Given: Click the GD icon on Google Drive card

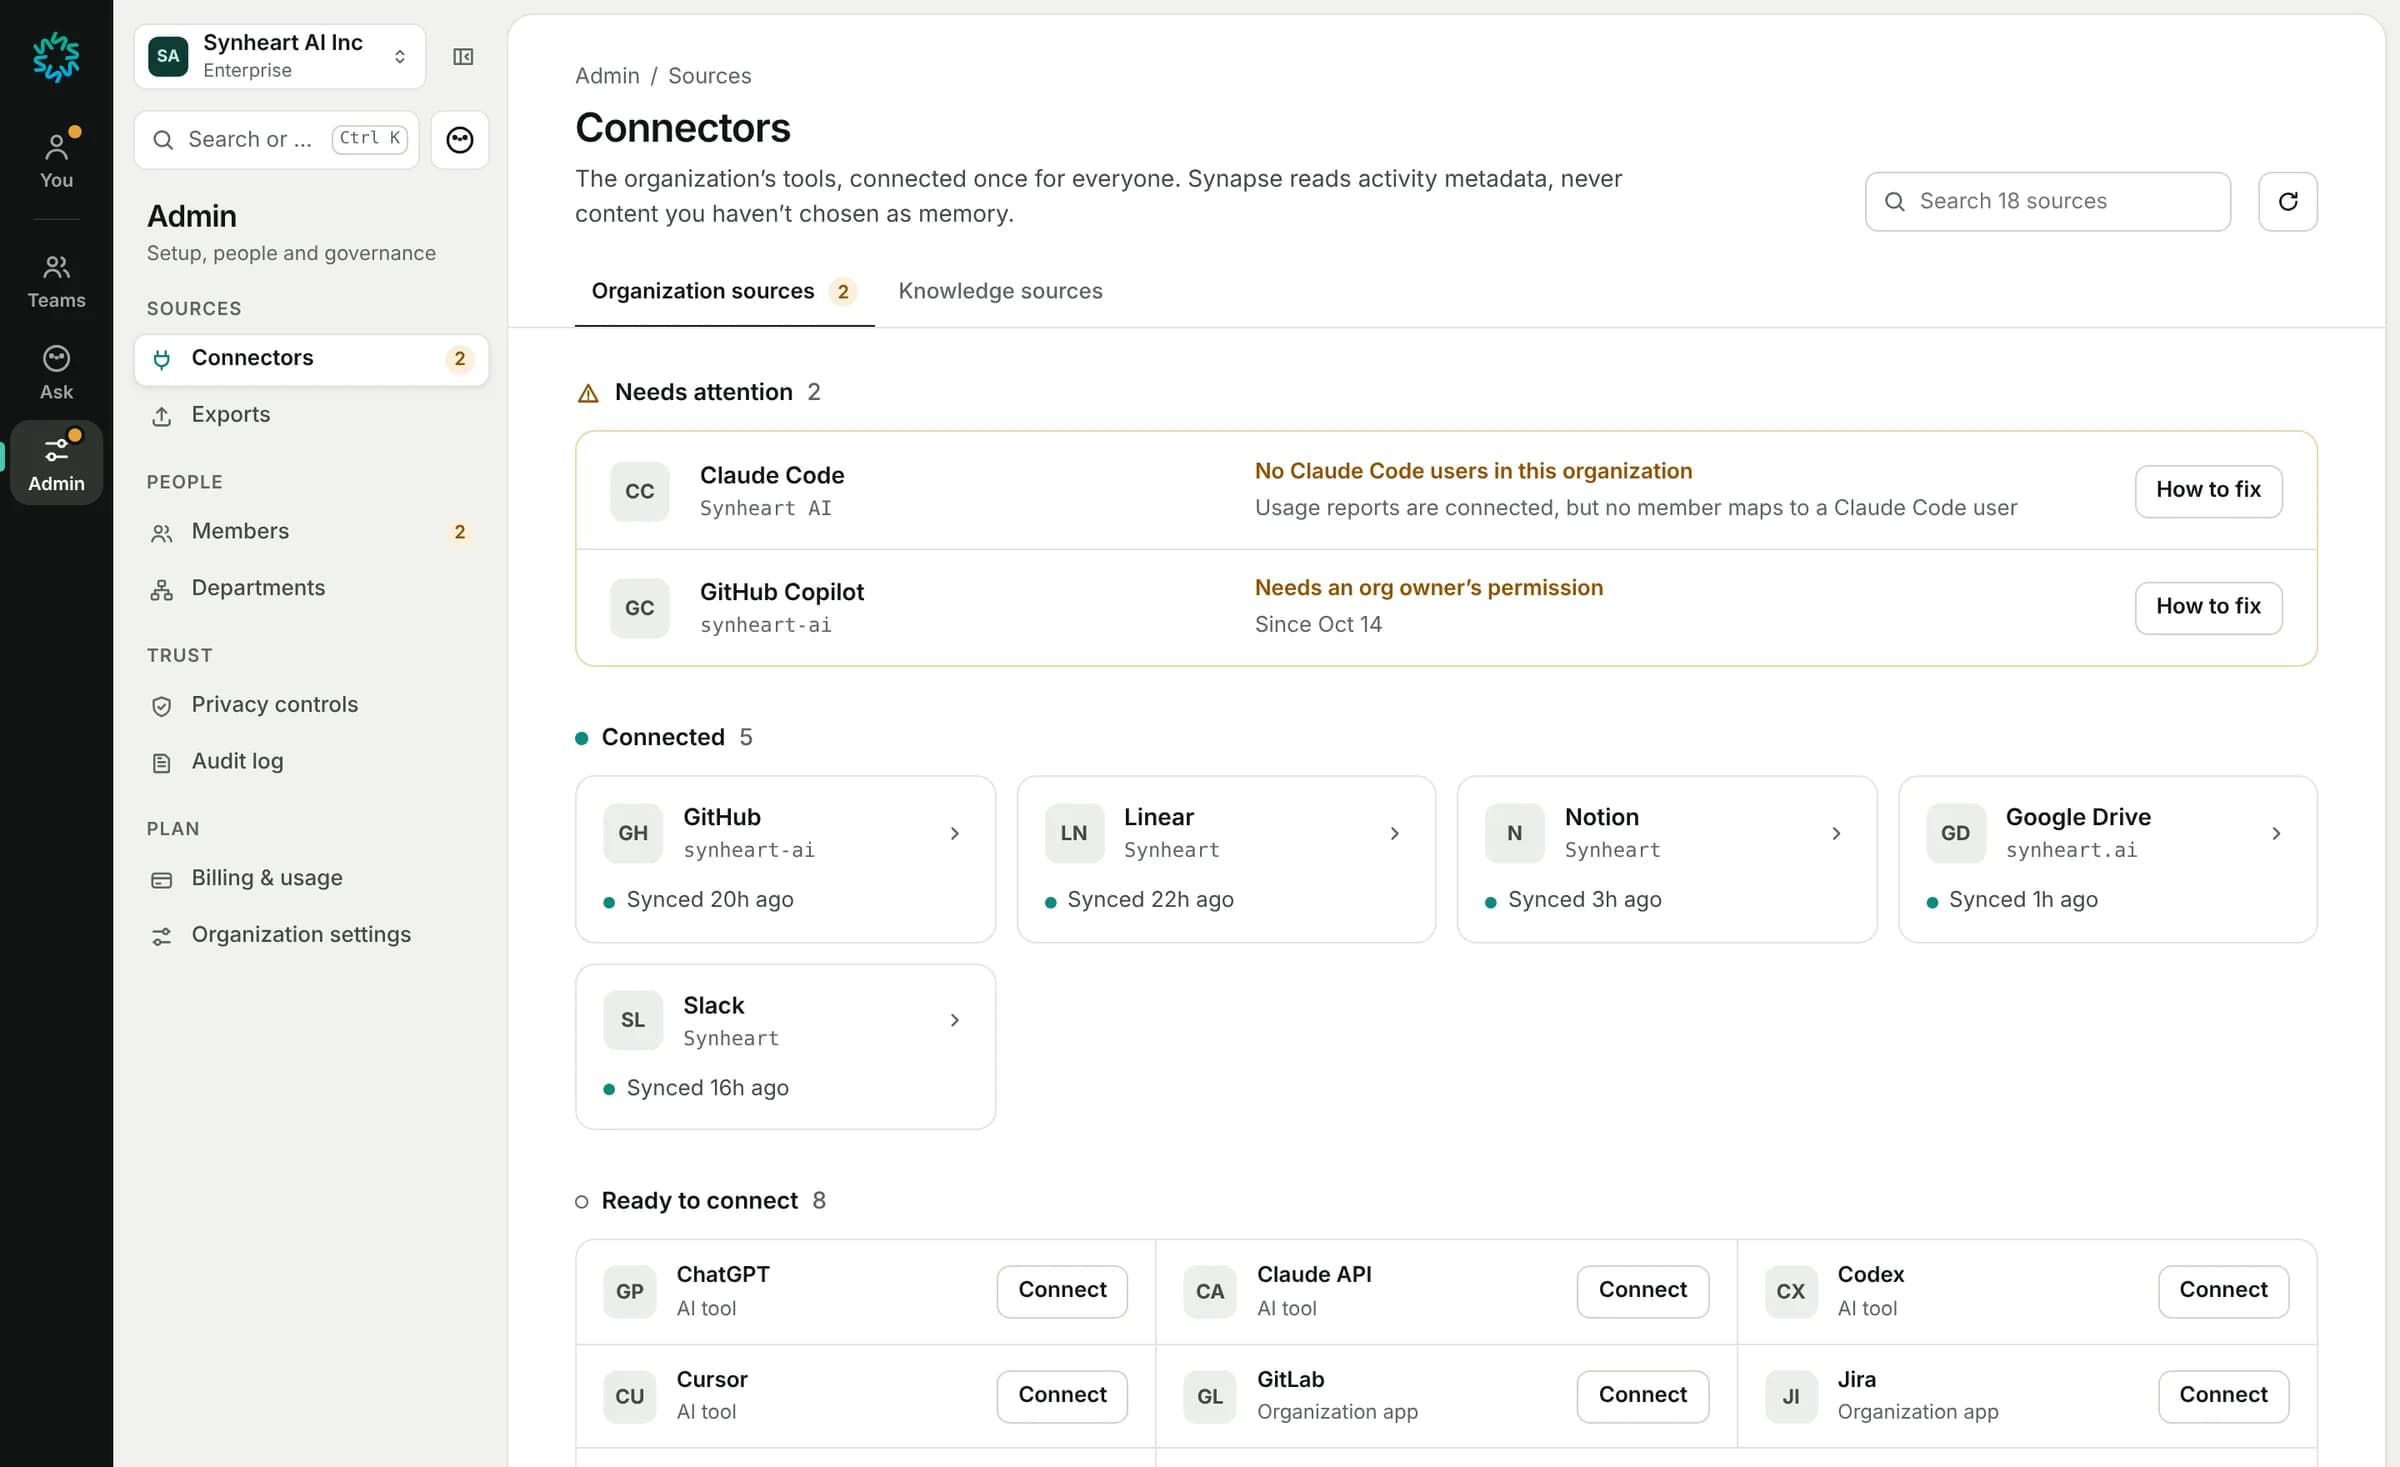Looking at the screenshot, I should (x=1956, y=833).
